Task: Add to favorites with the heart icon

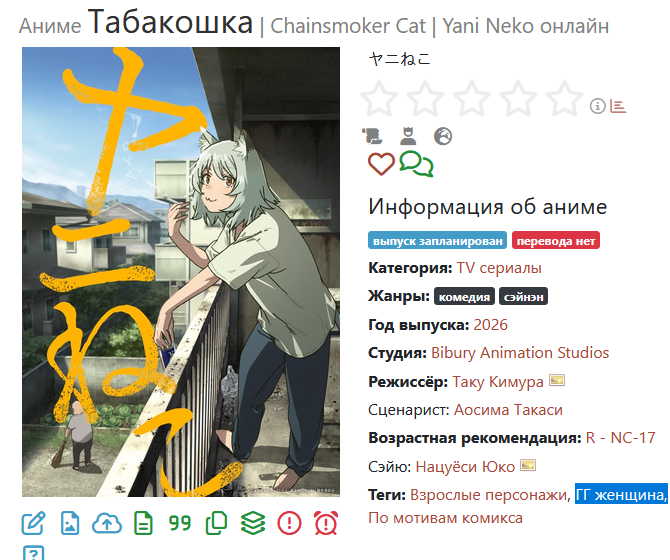Action: (381, 164)
